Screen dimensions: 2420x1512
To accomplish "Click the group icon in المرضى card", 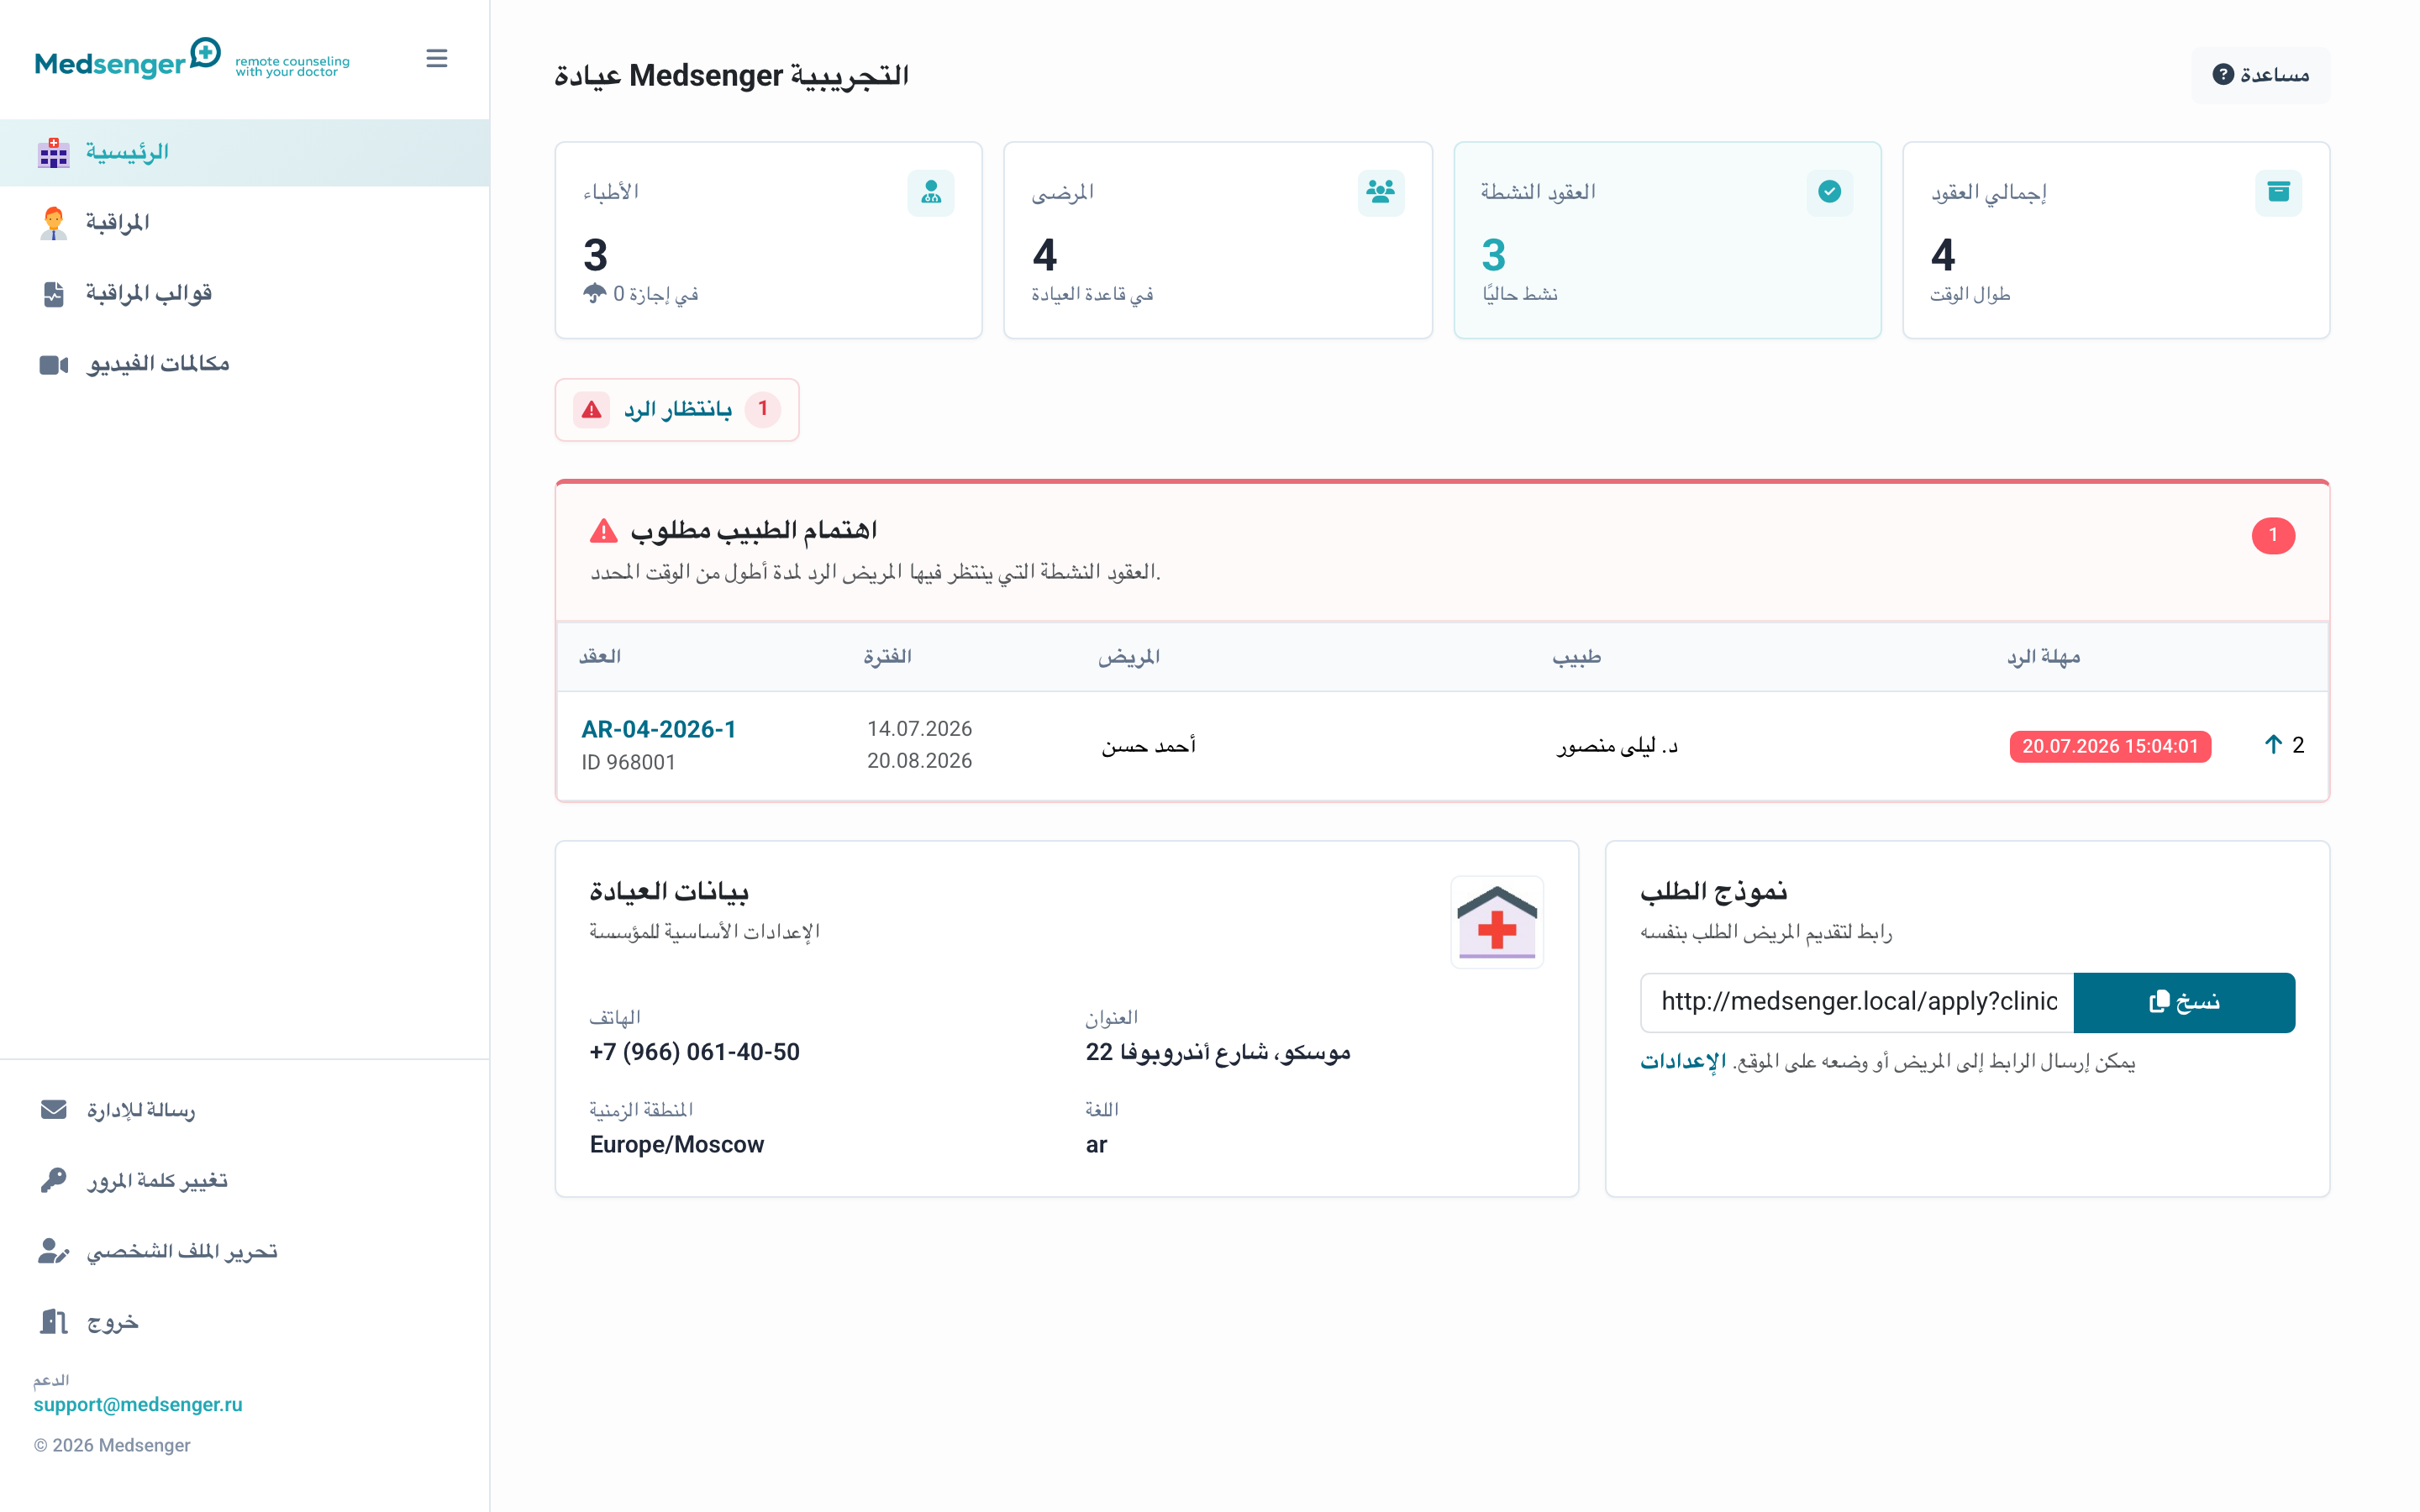I will pos(1380,192).
